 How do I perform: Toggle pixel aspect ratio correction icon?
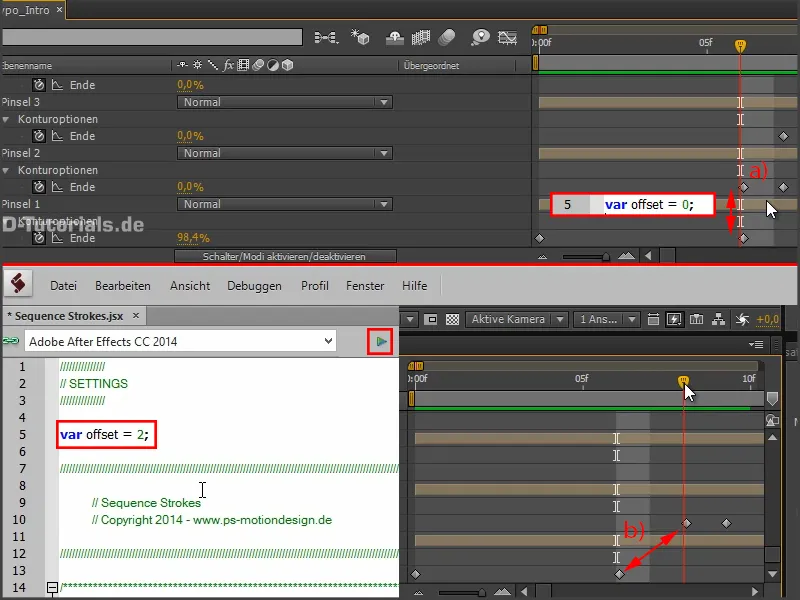click(x=653, y=319)
